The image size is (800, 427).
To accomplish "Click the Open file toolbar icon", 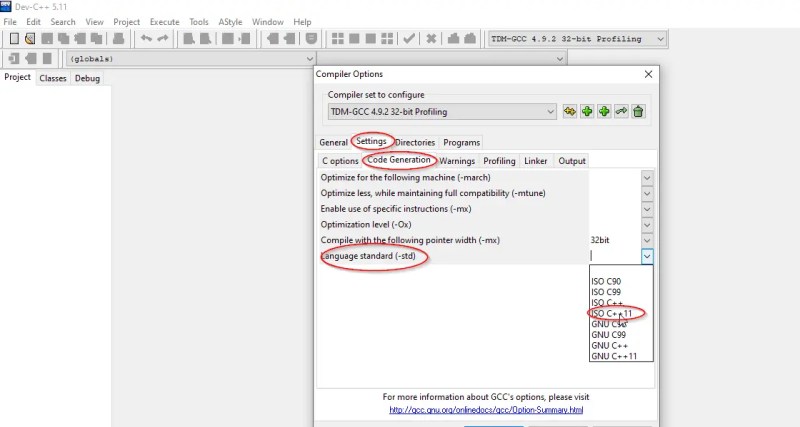I will click(x=30, y=39).
